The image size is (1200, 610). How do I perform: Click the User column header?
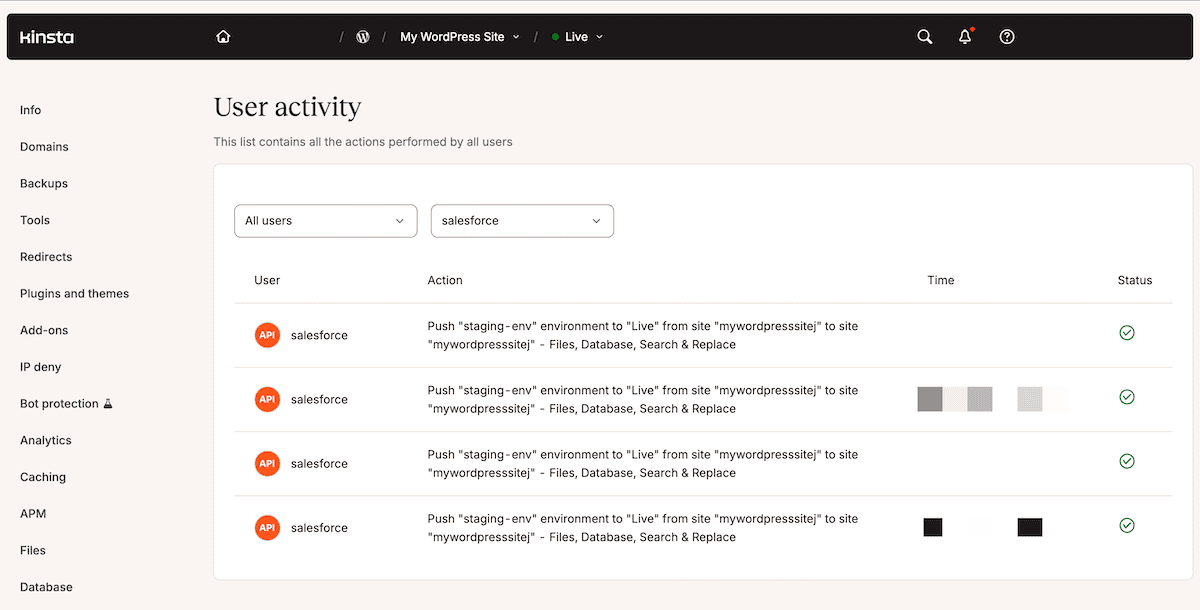point(267,280)
